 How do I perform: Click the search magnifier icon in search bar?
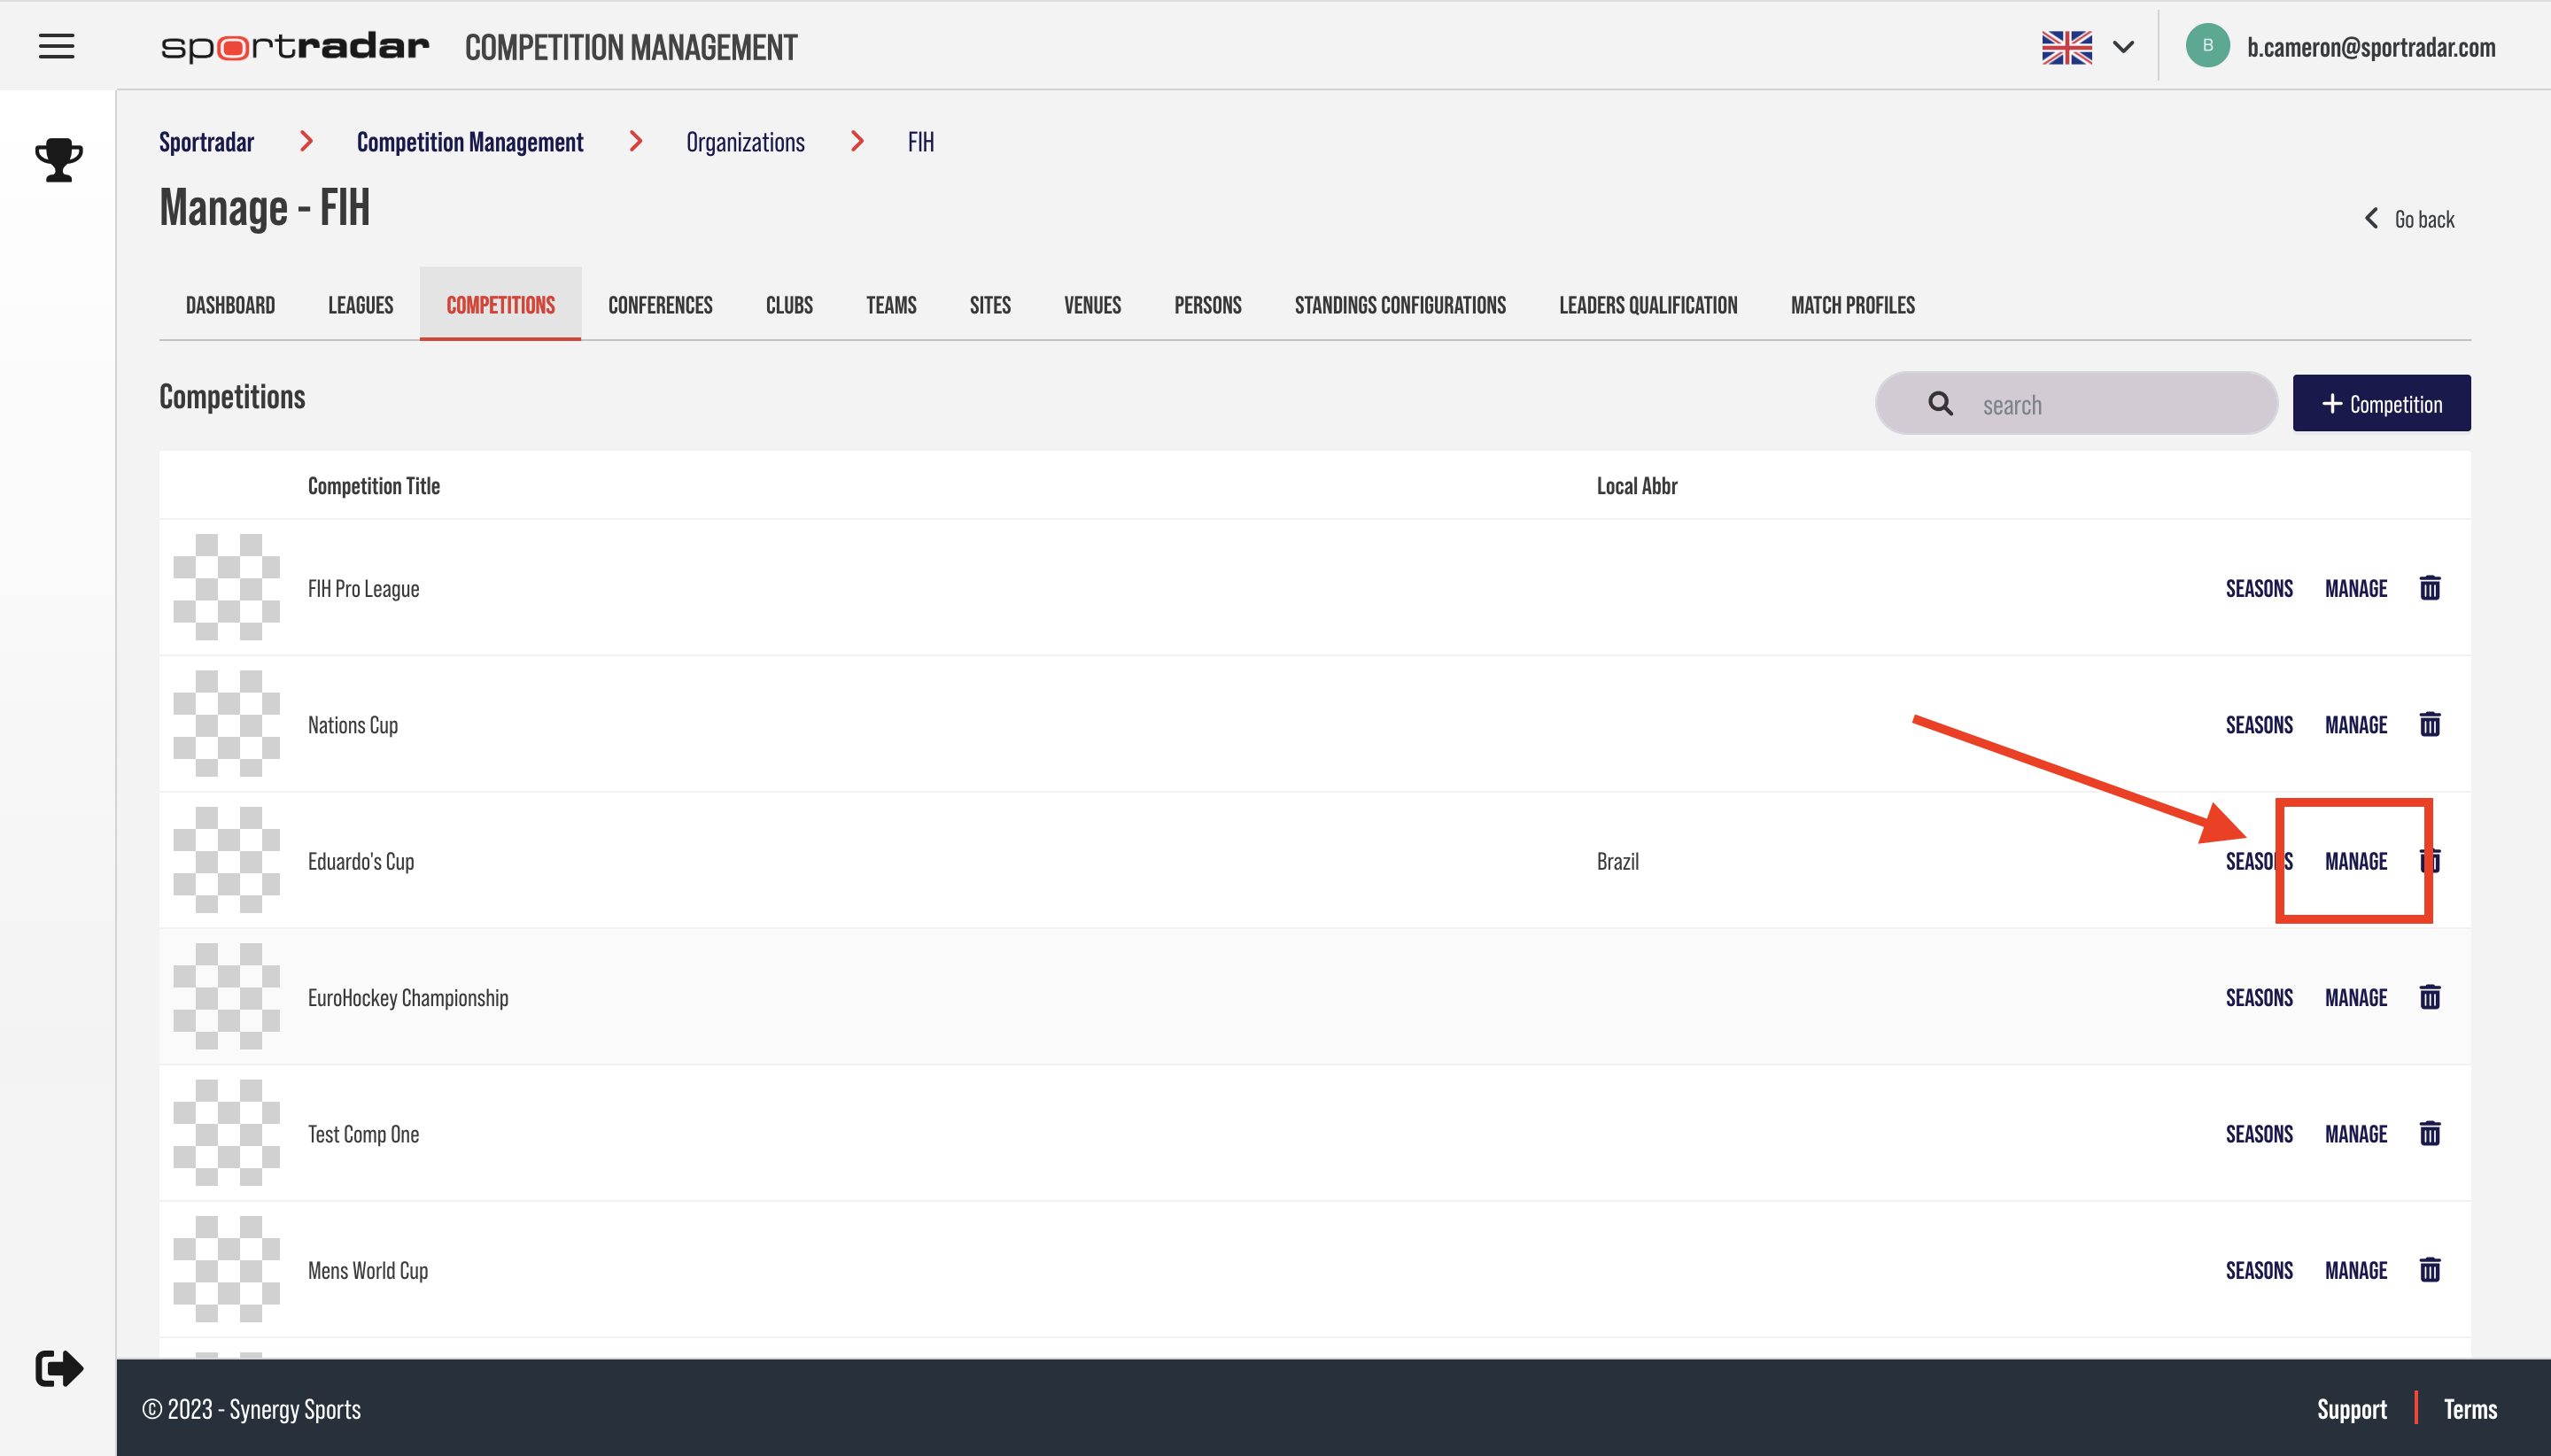point(1940,403)
